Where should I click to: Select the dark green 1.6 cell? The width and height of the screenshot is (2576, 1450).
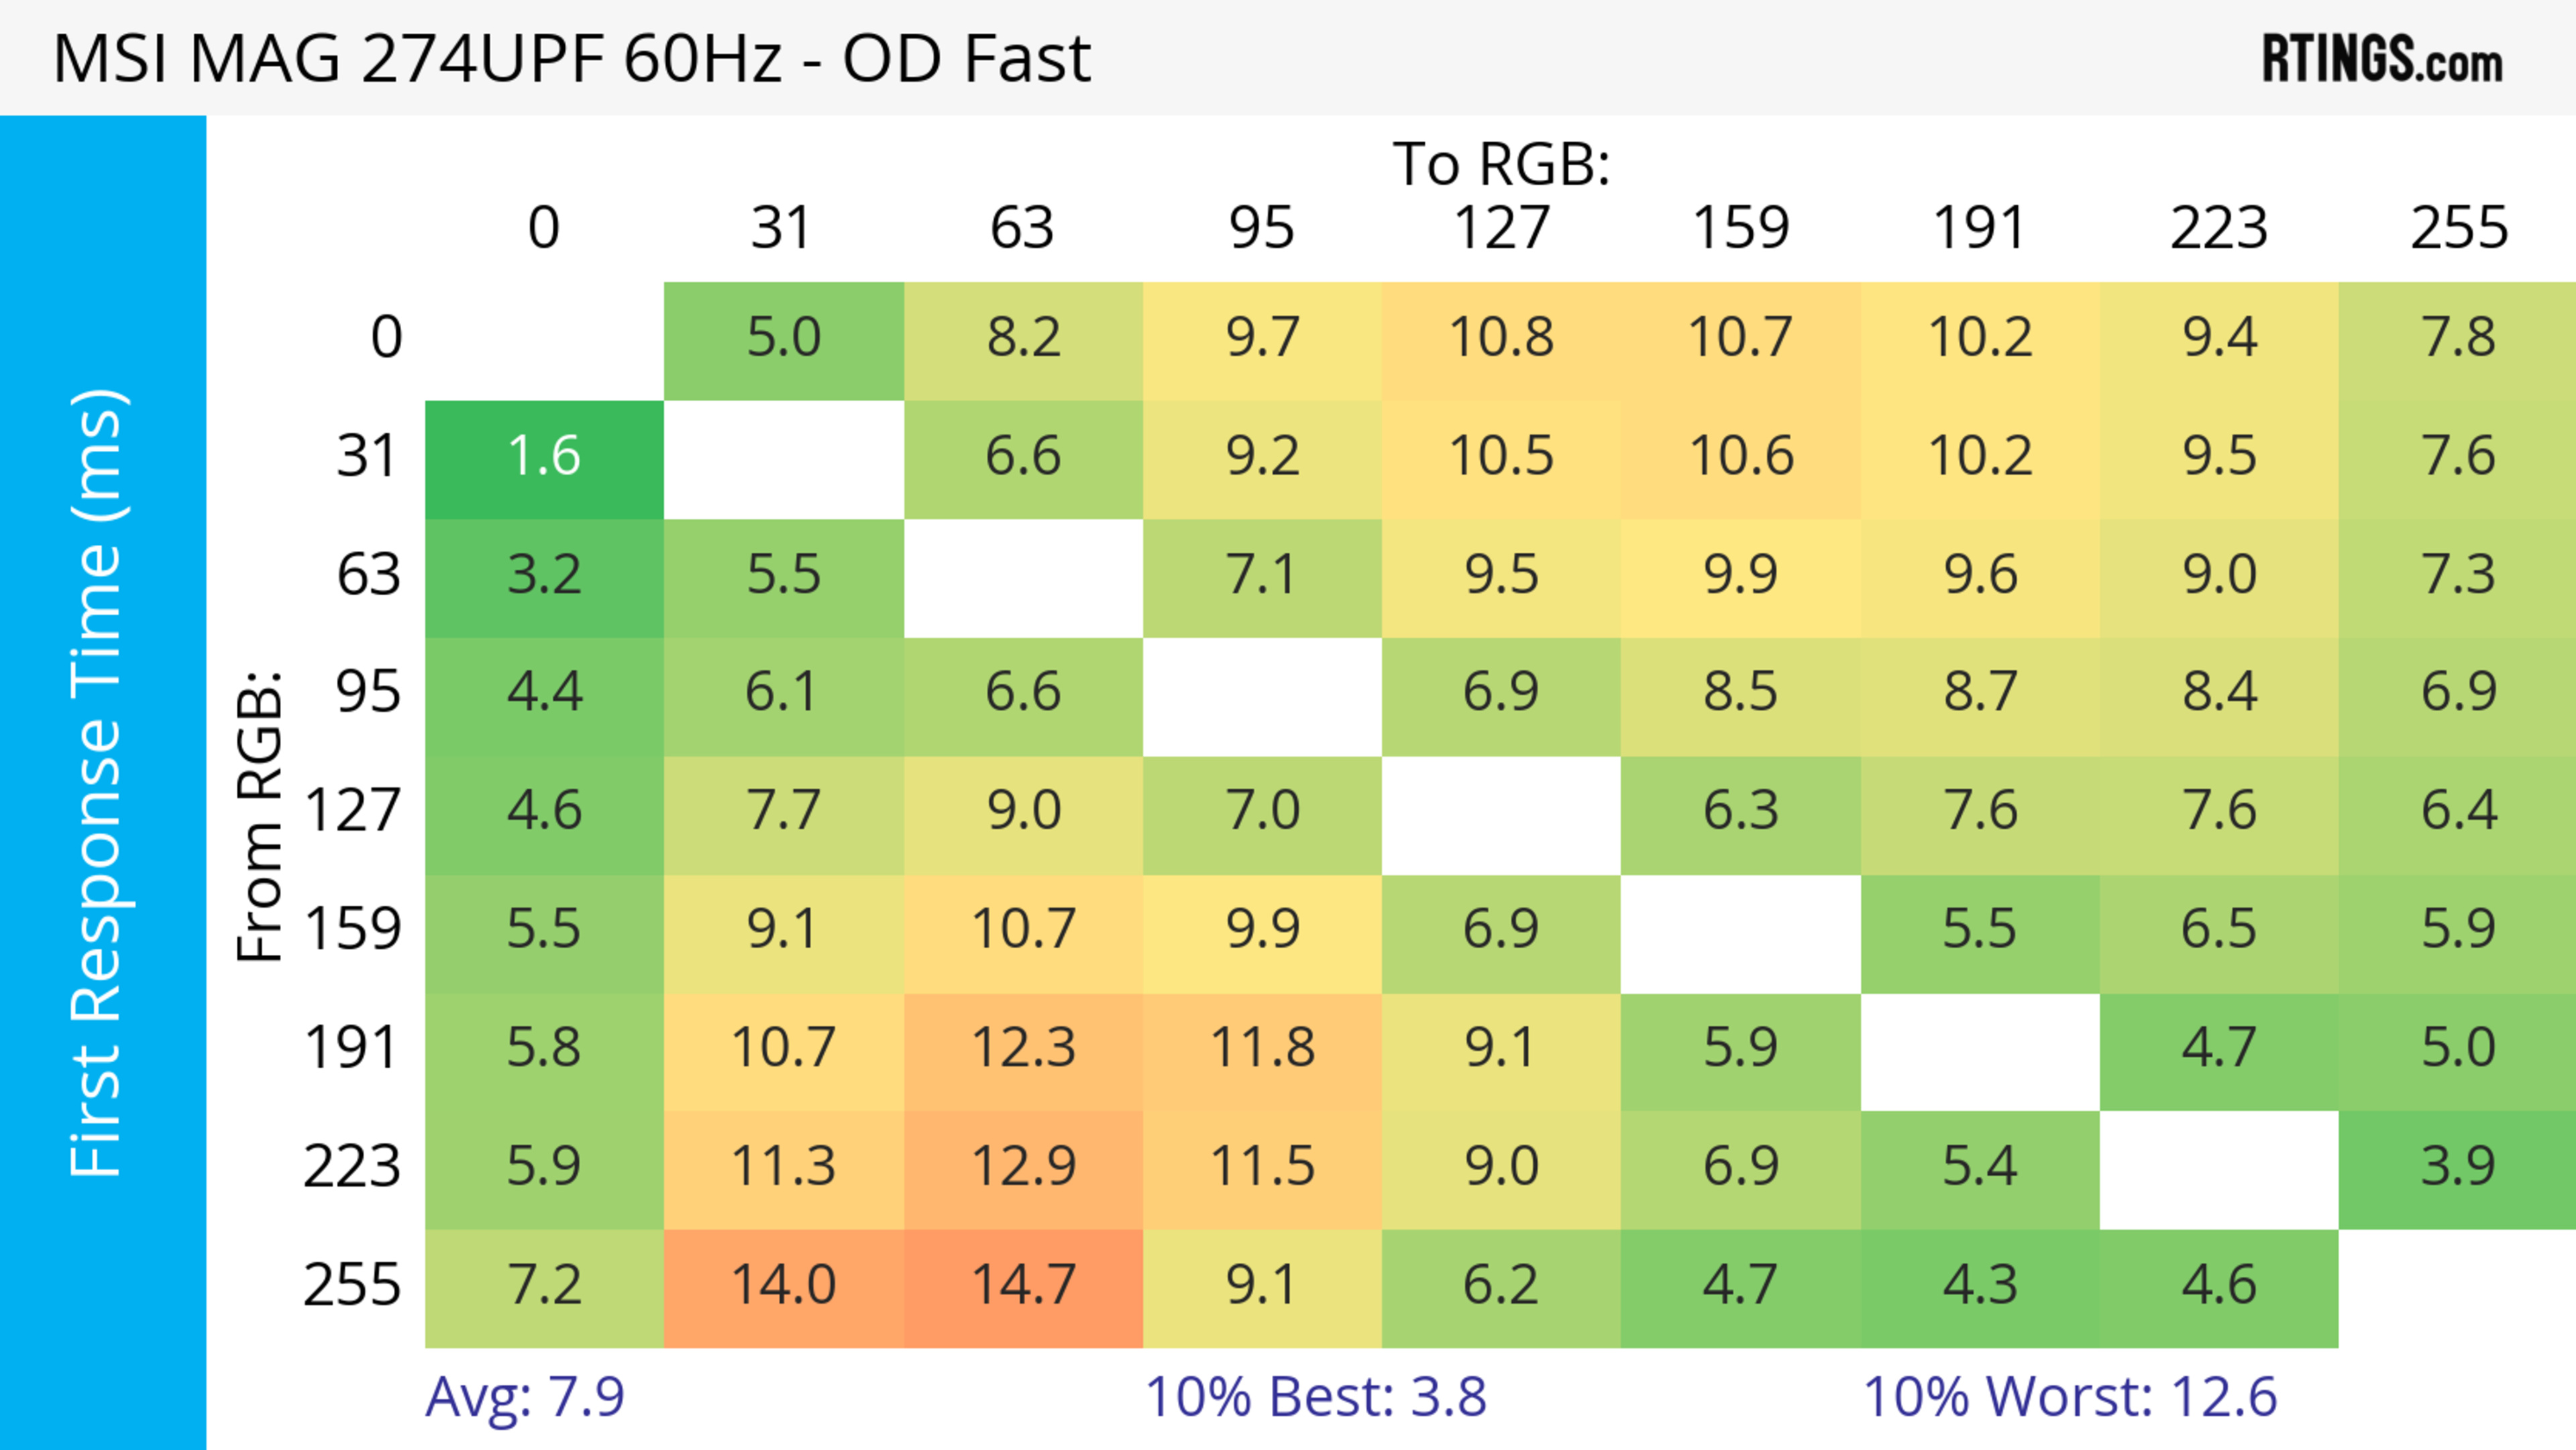click(544, 457)
